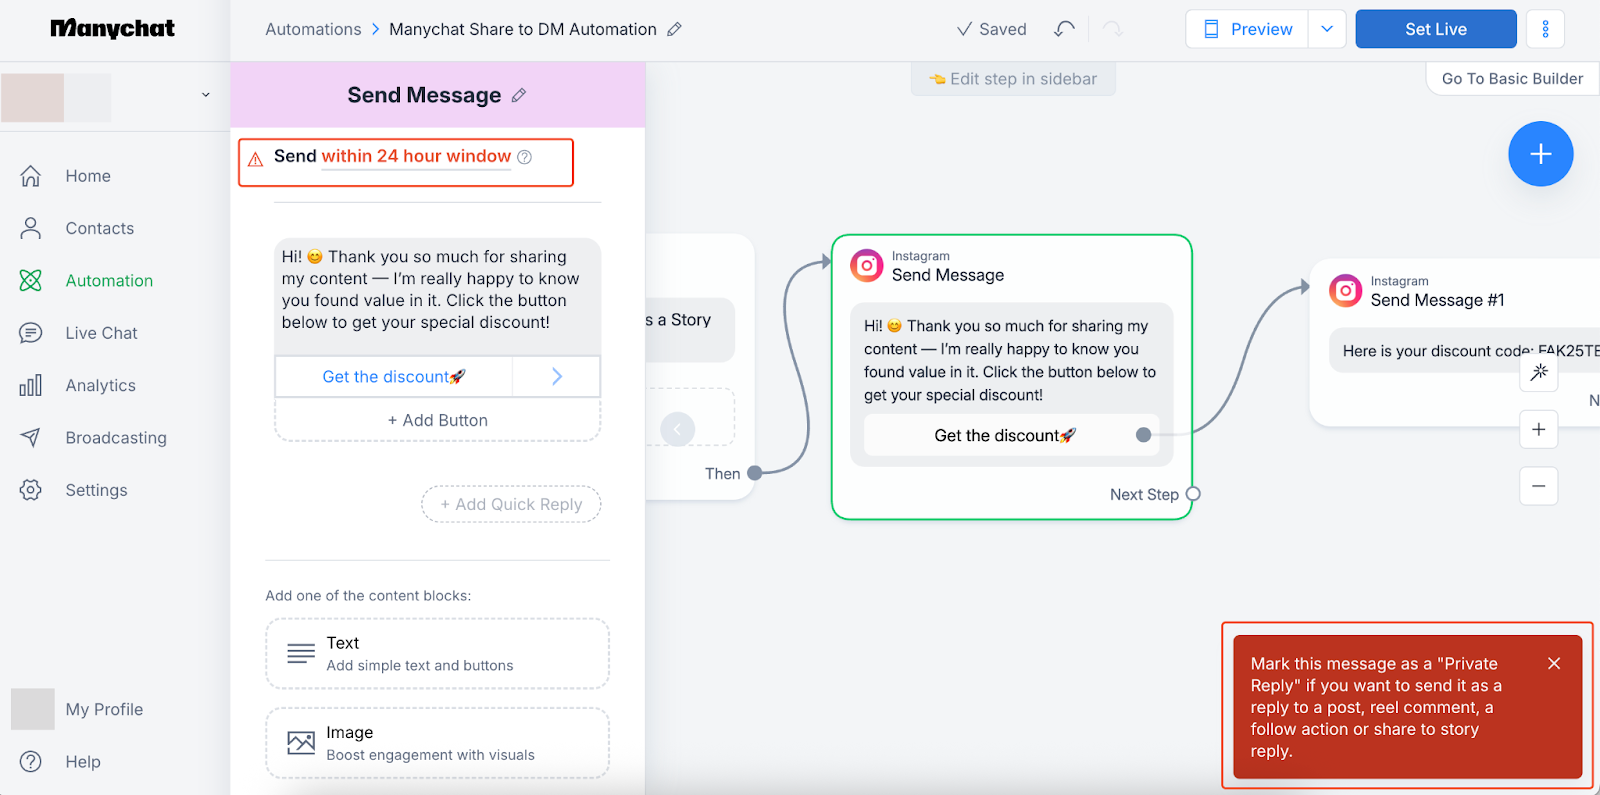Click the Next Step connector circle
The height and width of the screenshot is (795, 1600).
[x=1193, y=494]
